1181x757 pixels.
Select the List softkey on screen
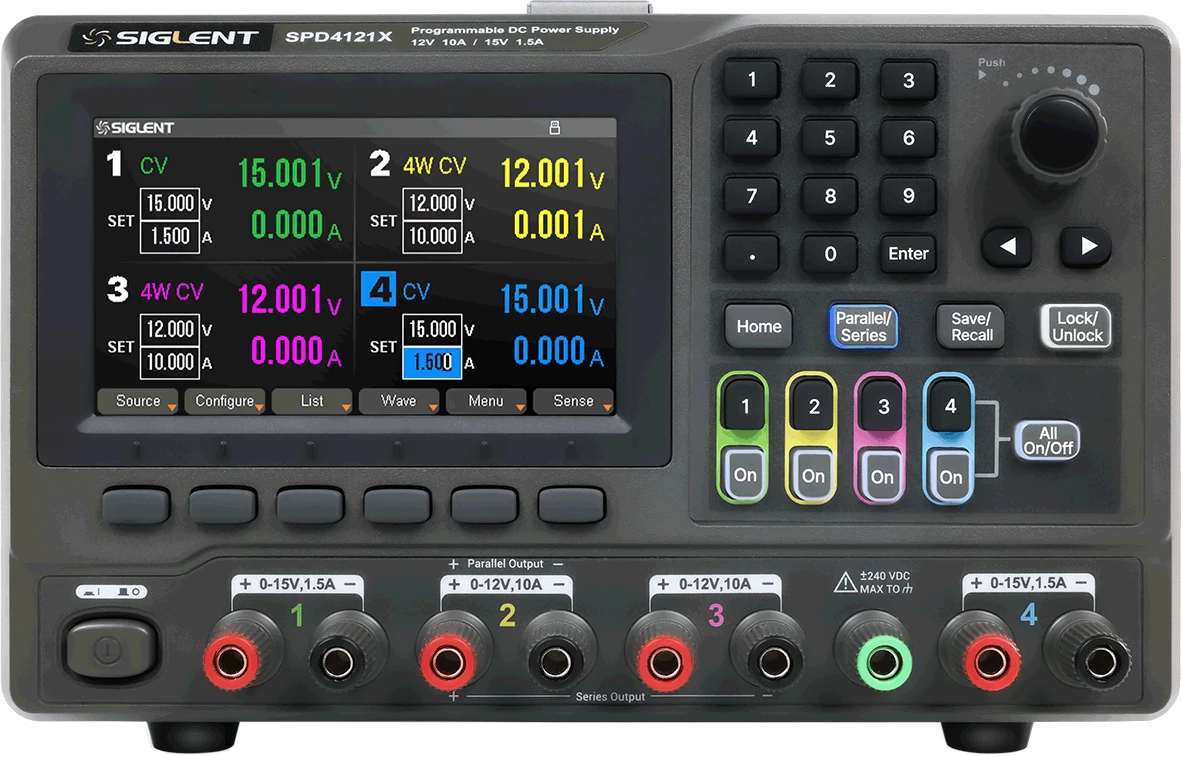[x=312, y=401]
